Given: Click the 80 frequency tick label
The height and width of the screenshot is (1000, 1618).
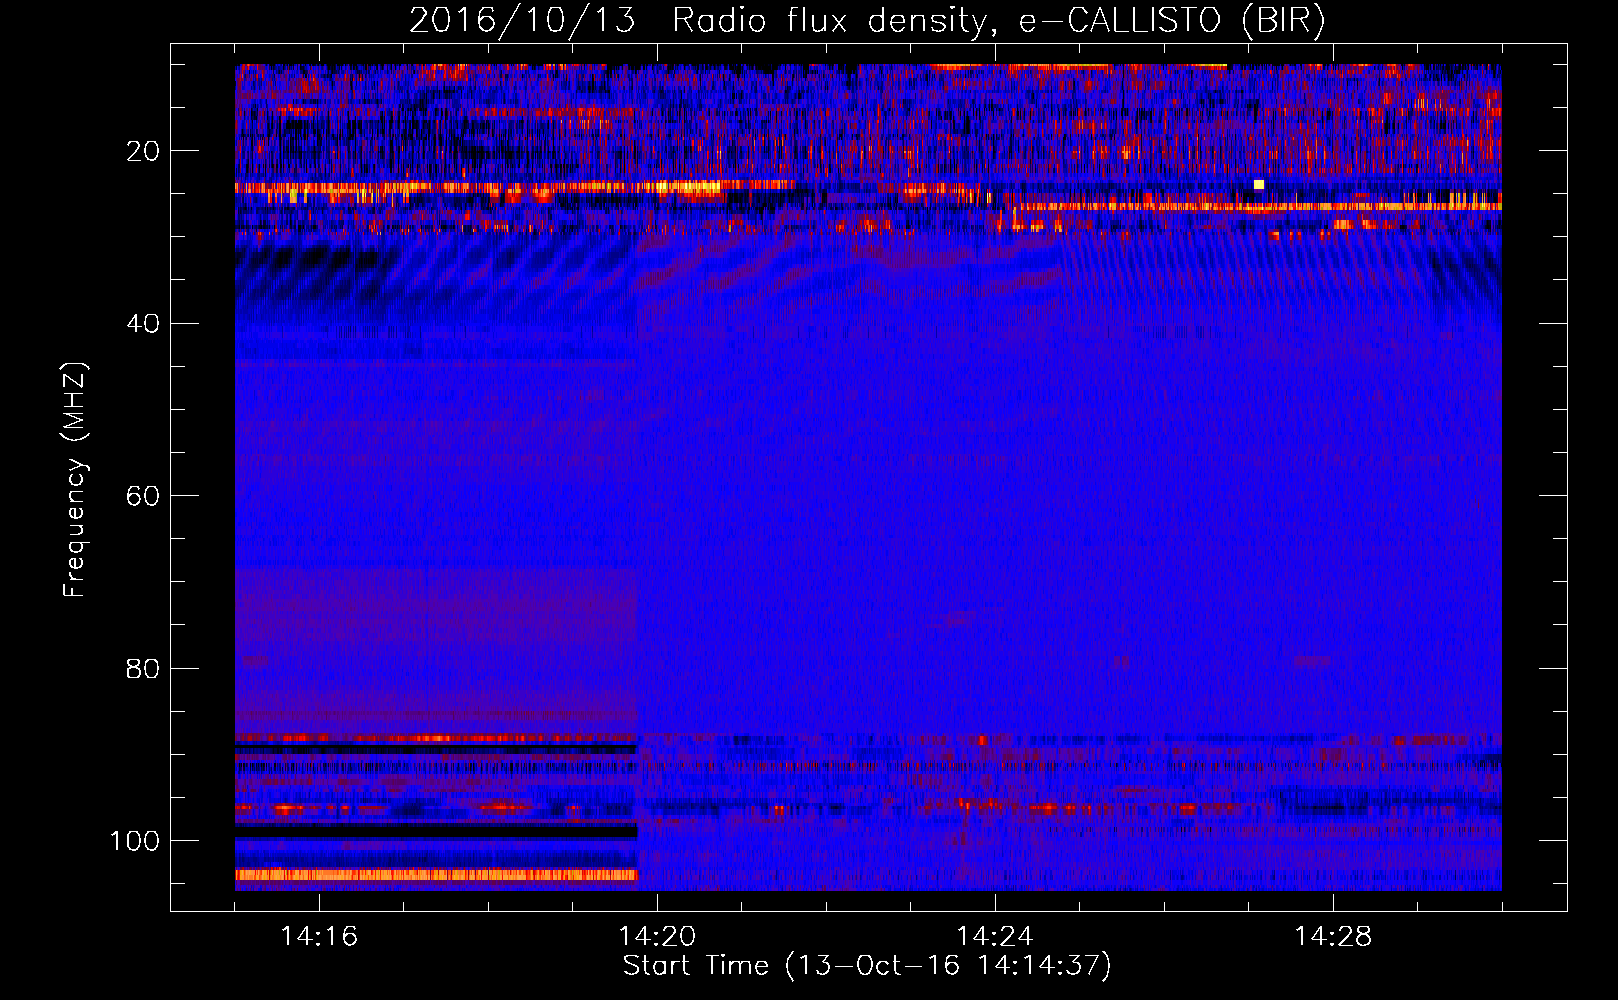Looking at the screenshot, I should click(144, 669).
